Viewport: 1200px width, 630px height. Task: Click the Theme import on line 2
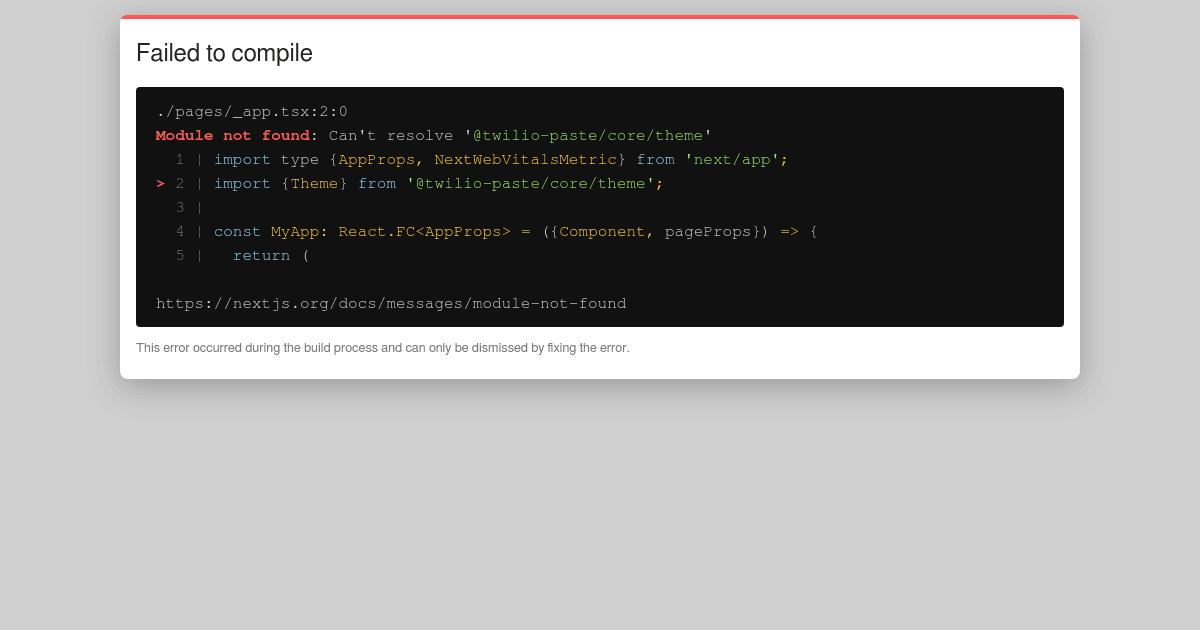pyautogui.click(x=314, y=183)
